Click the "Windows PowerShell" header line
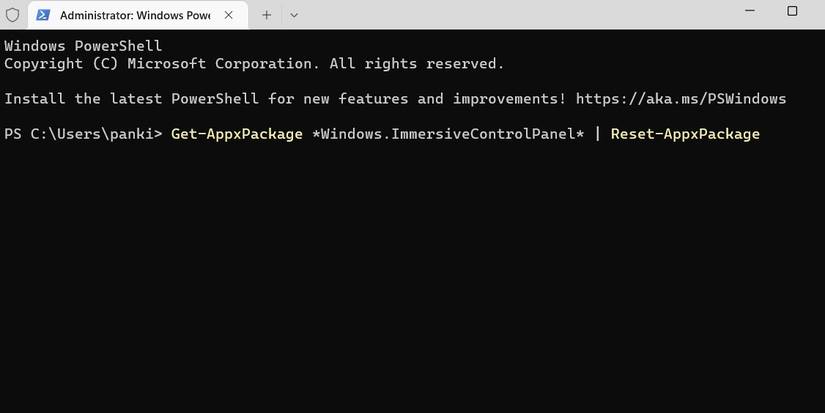This screenshot has width=825, height=413. click(83, 46)
